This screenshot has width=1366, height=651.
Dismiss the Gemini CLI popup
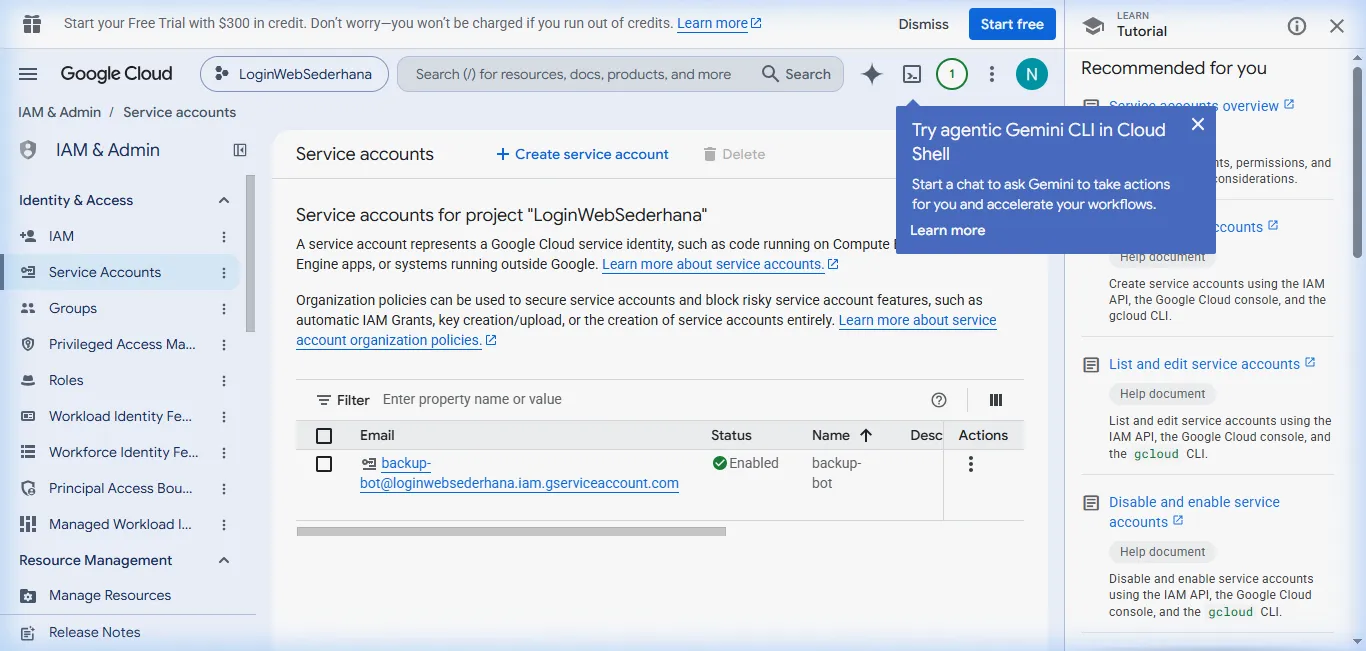tap(1198, 124)
